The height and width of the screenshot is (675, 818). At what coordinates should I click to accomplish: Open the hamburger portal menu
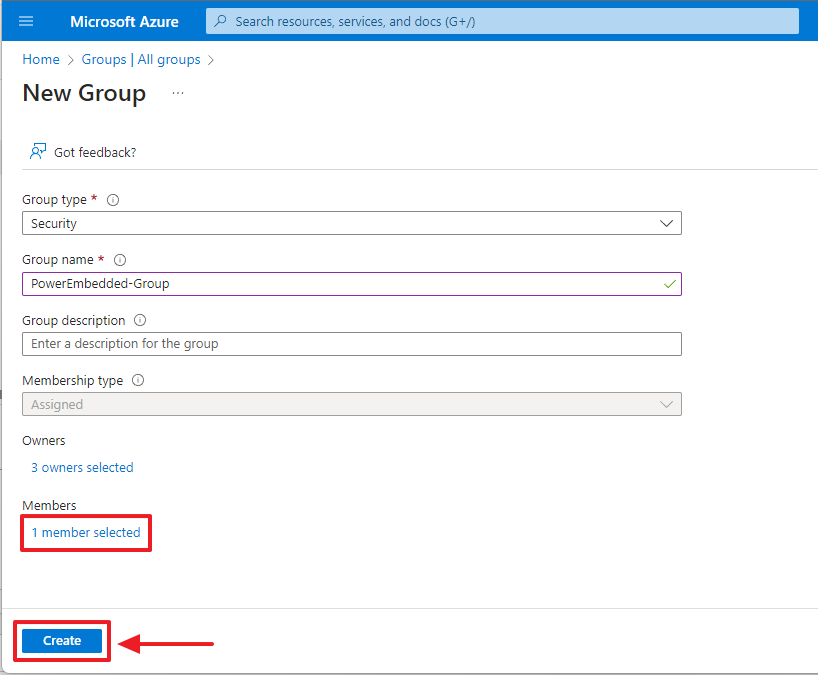[26, 21]
